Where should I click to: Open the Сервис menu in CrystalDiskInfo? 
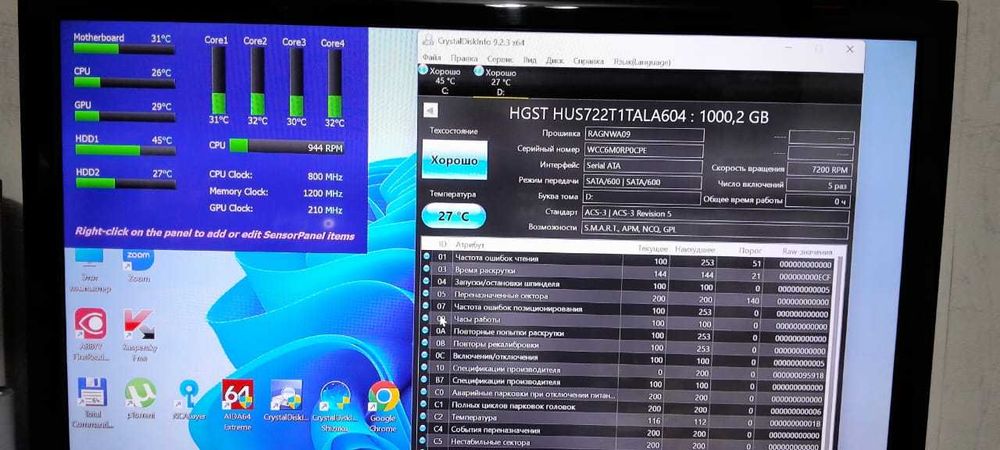[x=500, y=59]
